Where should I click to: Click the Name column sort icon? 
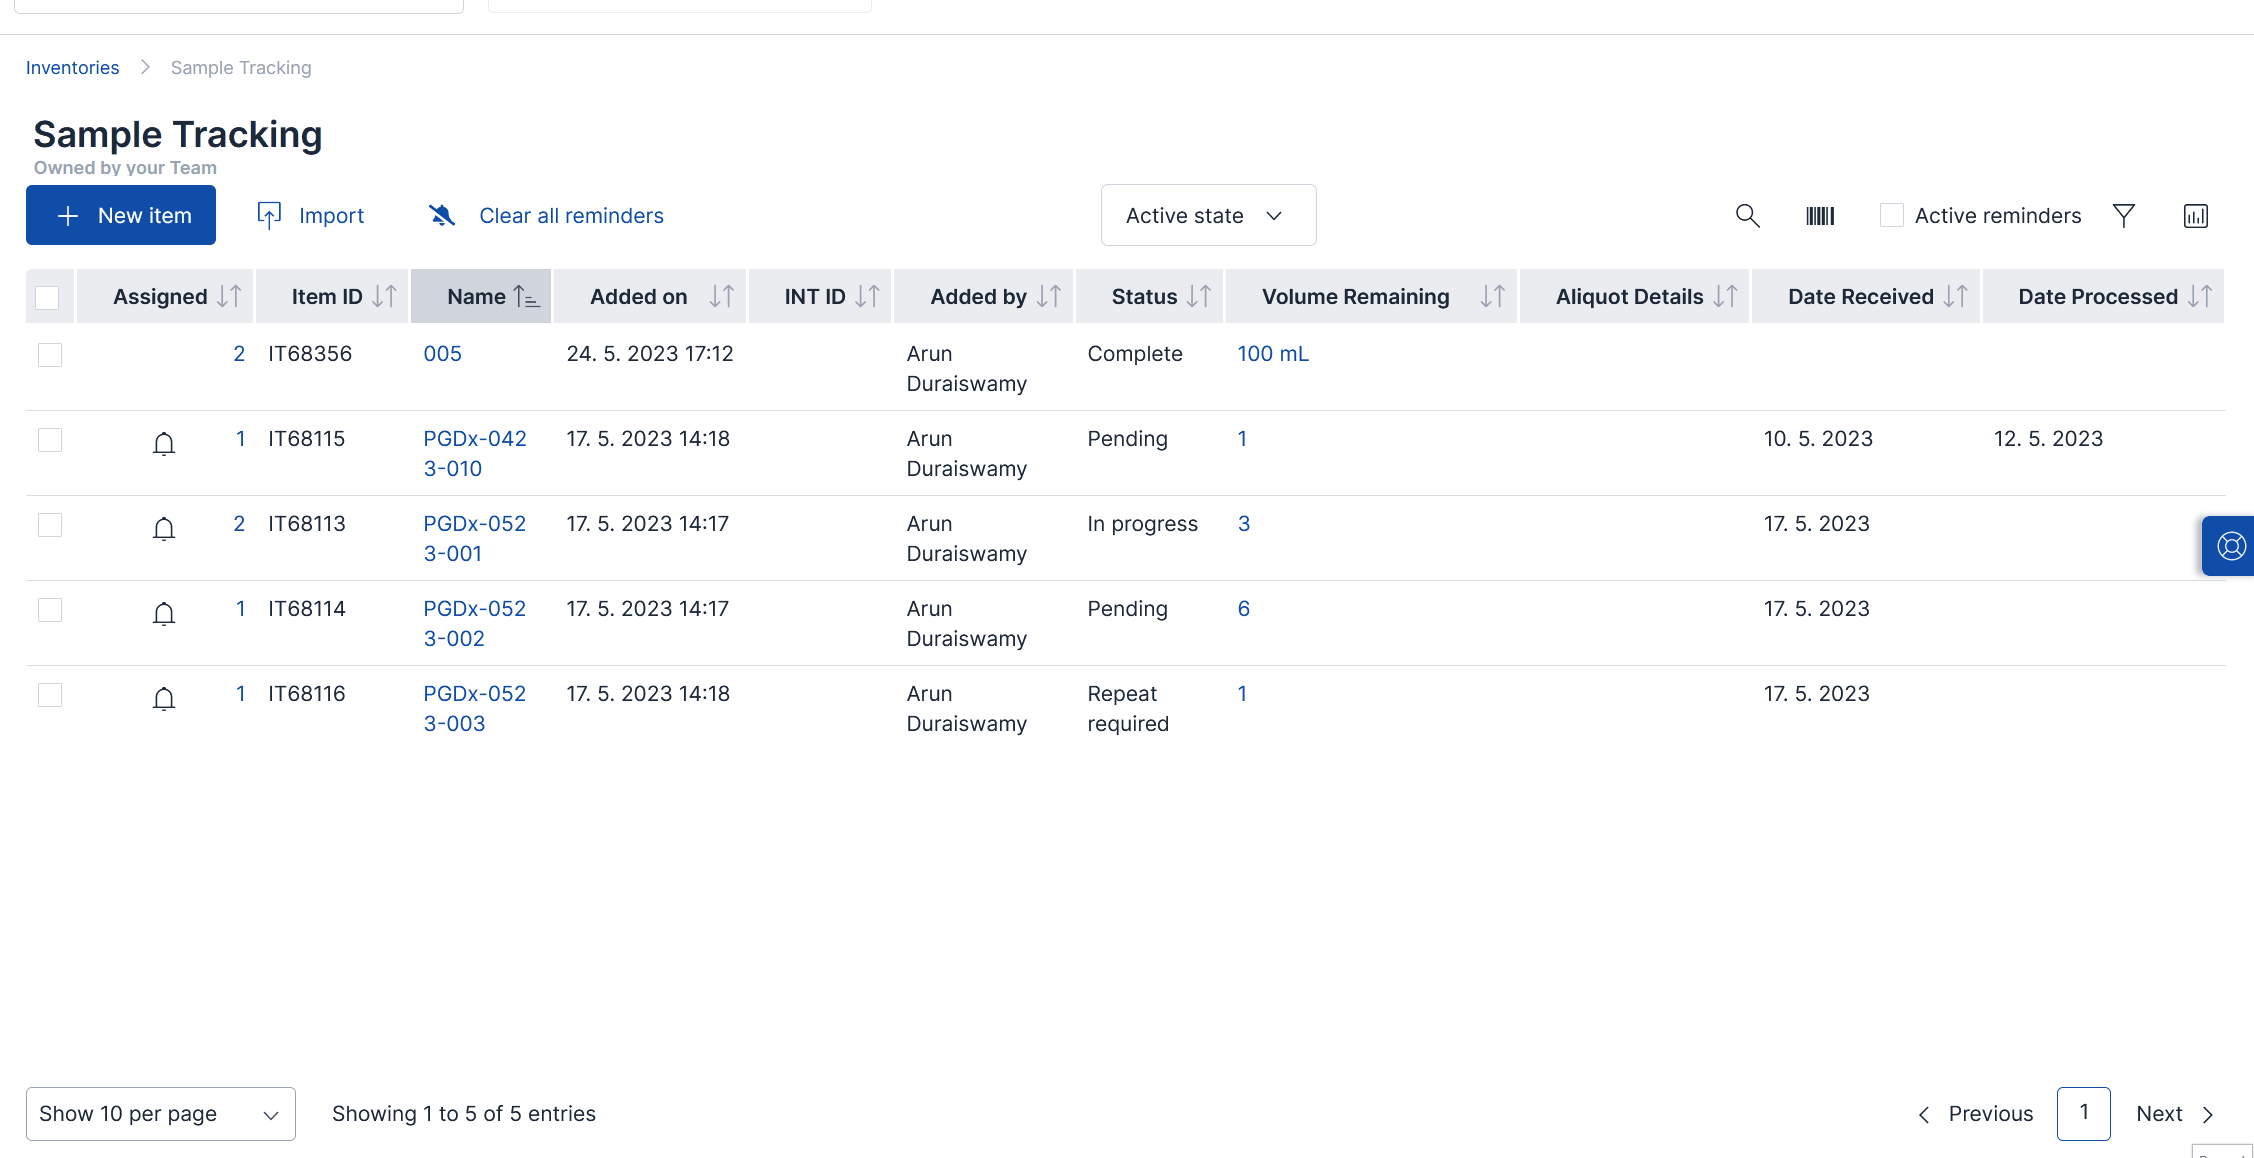pos(526,297)
